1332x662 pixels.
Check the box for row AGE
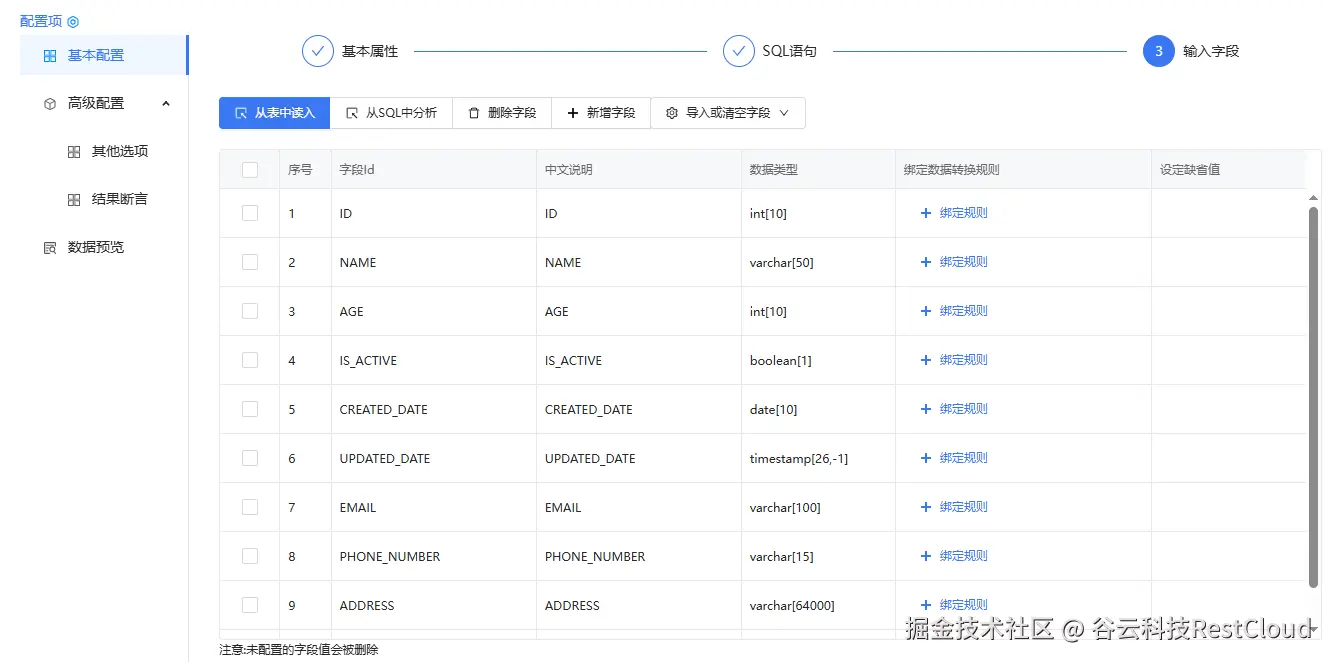click(x=250, y=311)
